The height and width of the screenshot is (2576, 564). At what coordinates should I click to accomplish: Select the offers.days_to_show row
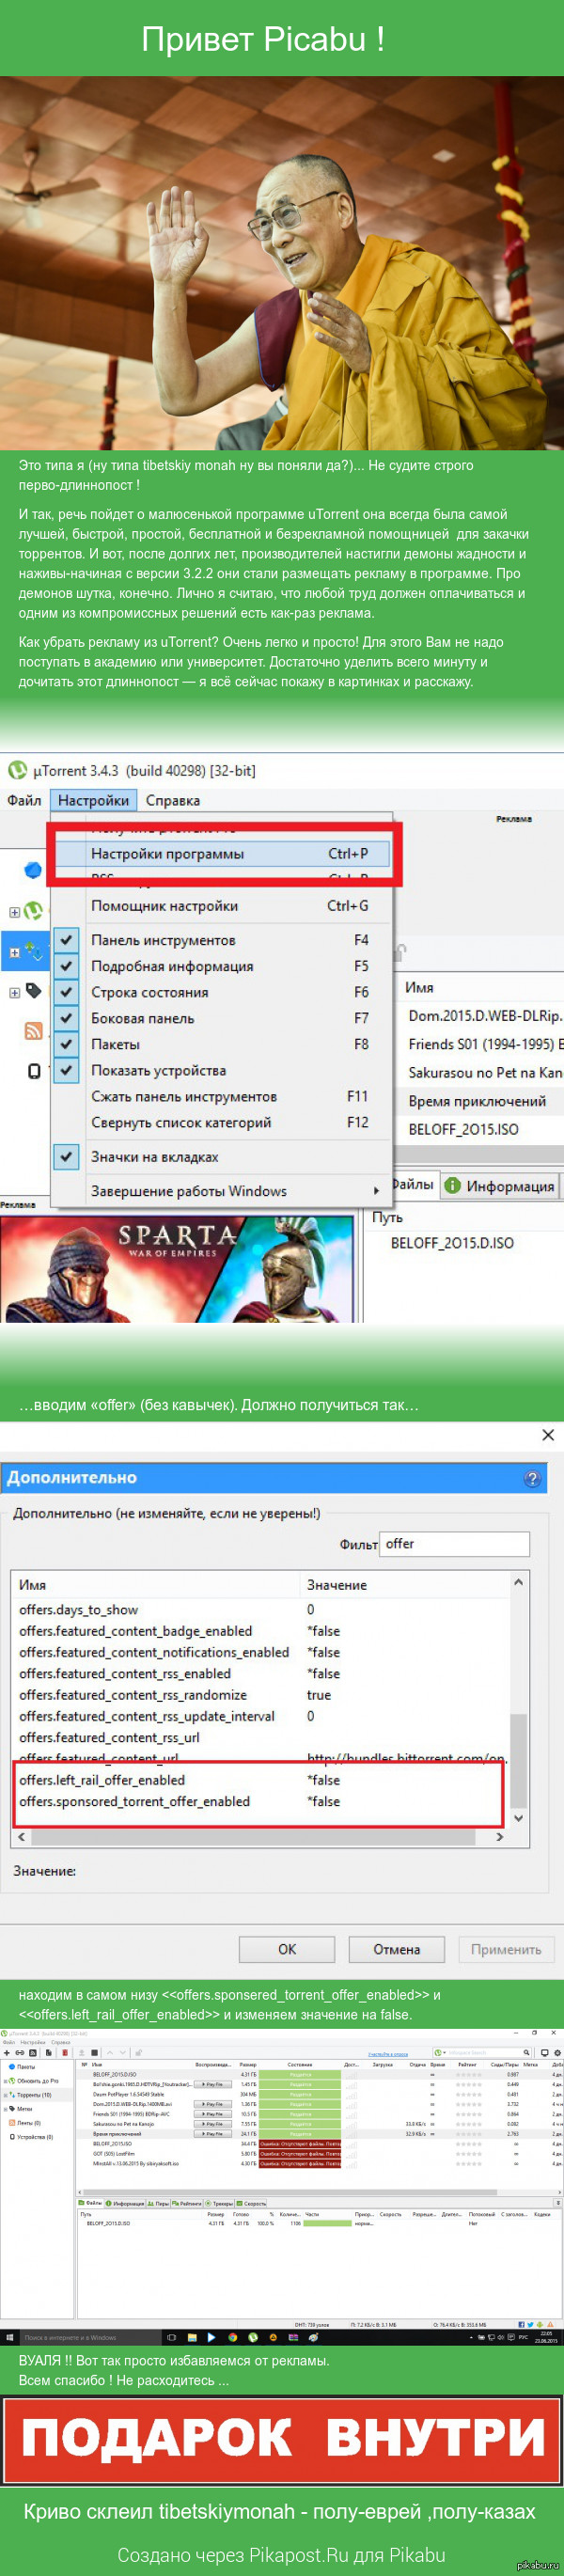(x=260, y=1610)
